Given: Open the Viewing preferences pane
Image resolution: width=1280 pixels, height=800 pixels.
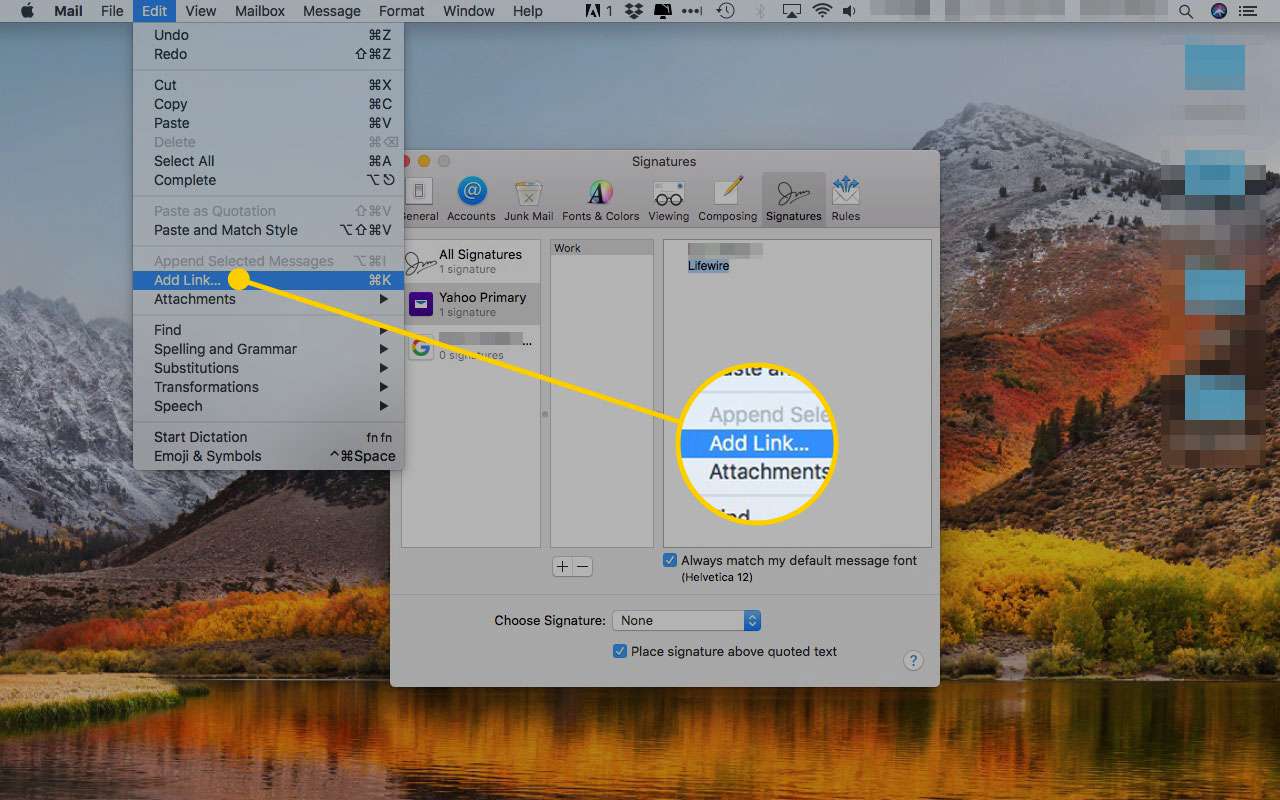Looking at the screenshot, I should pyautogui.click(x=668, y=199).
